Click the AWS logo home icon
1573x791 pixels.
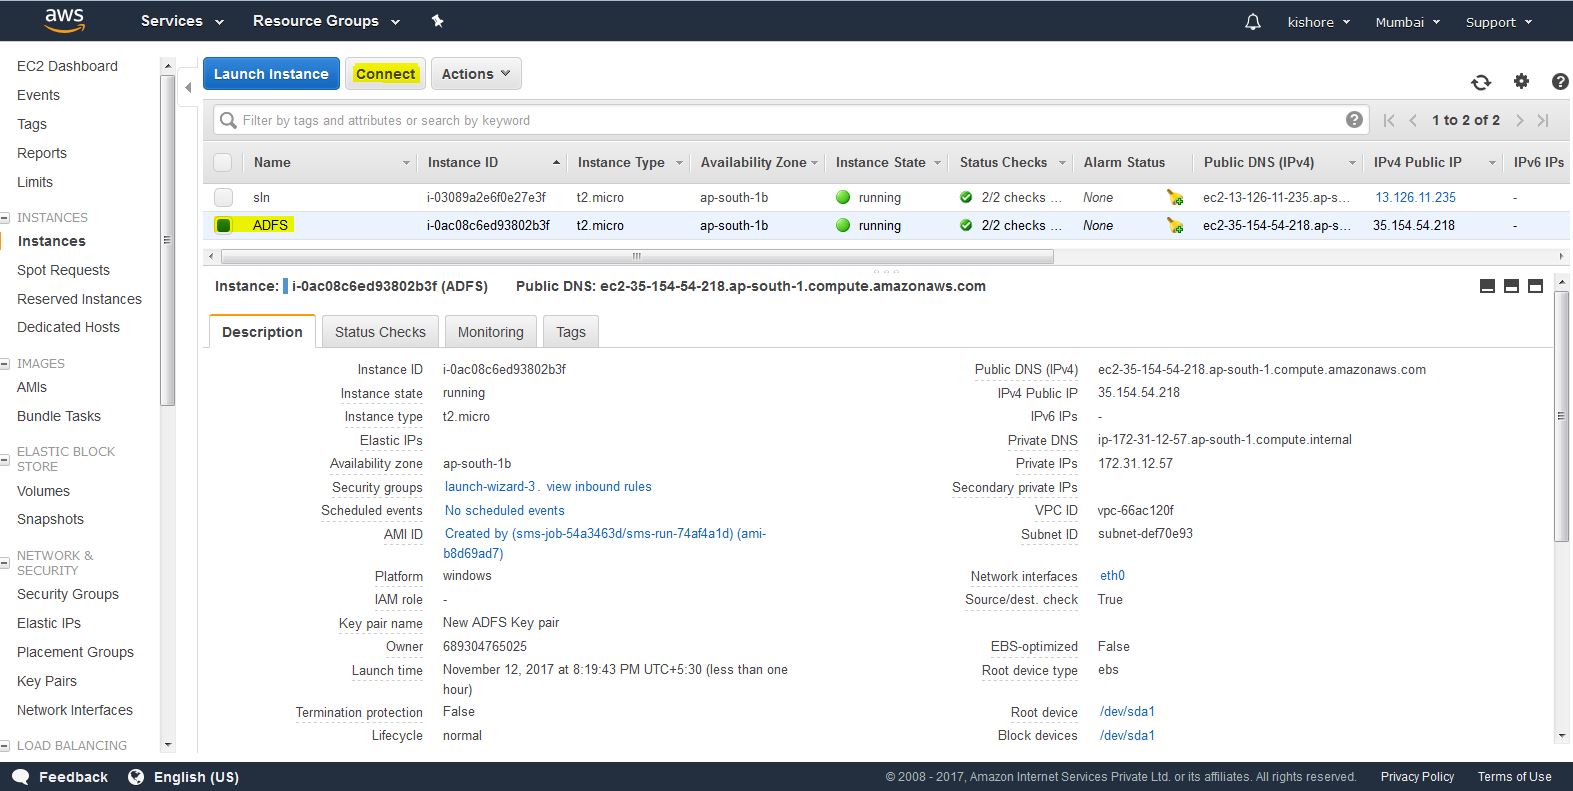[x=64, y=20]
